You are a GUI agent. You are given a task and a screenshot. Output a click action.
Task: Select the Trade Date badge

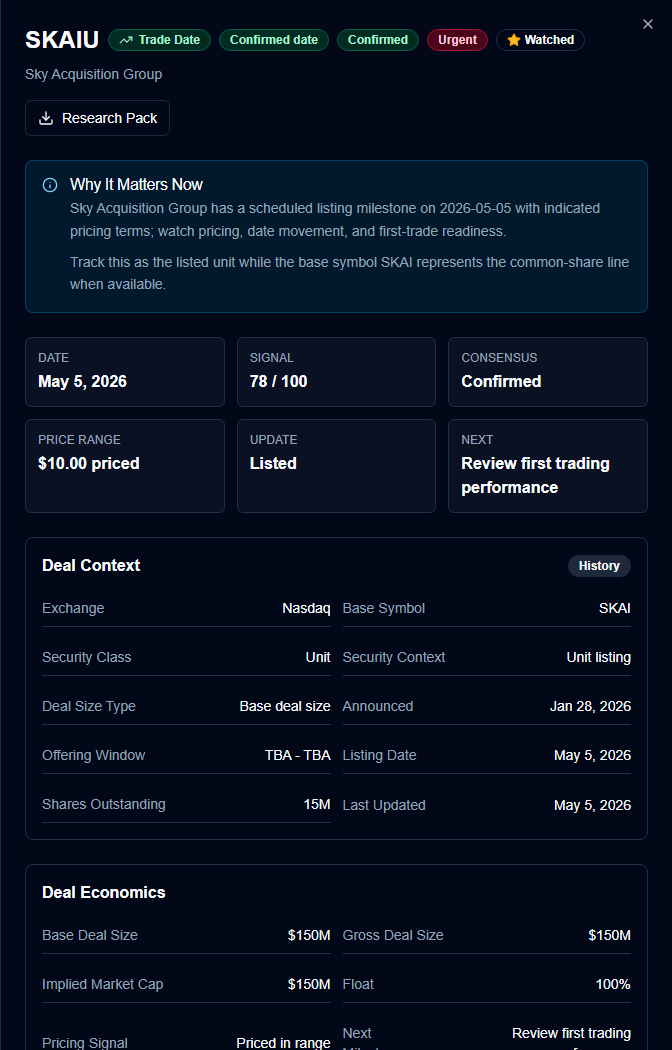click(159, 40)
